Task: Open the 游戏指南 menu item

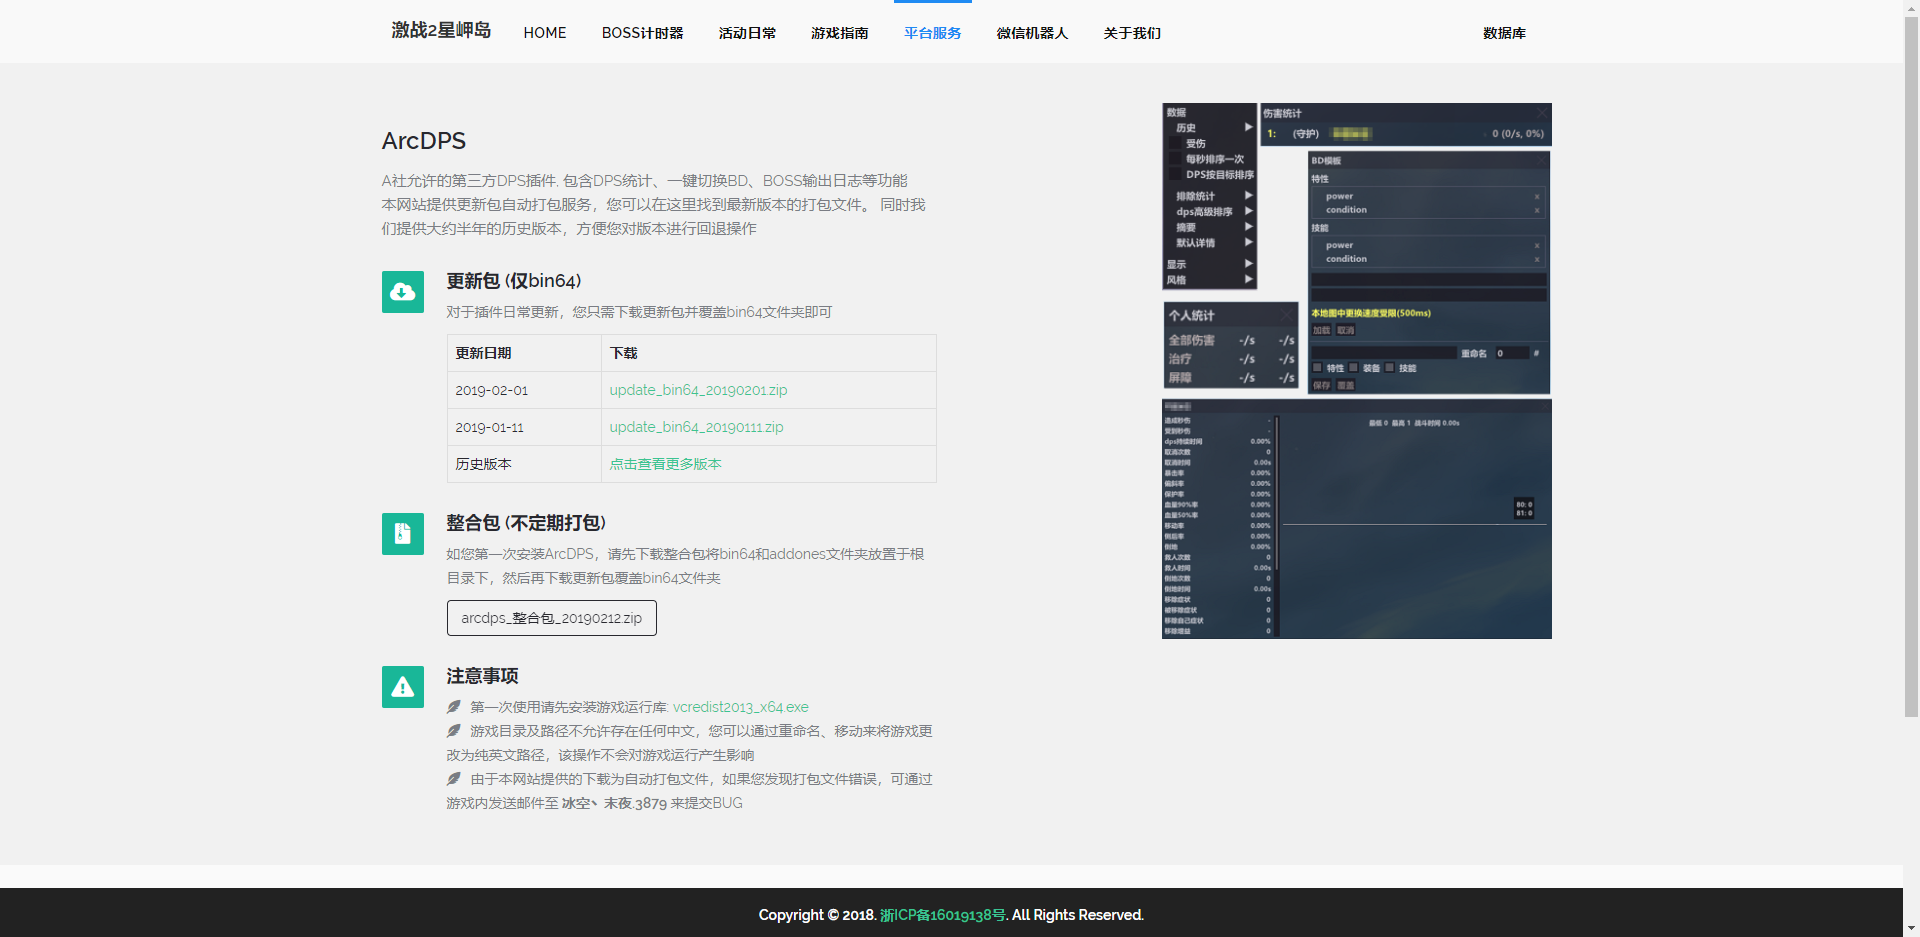Action: (x=840, y=33)
